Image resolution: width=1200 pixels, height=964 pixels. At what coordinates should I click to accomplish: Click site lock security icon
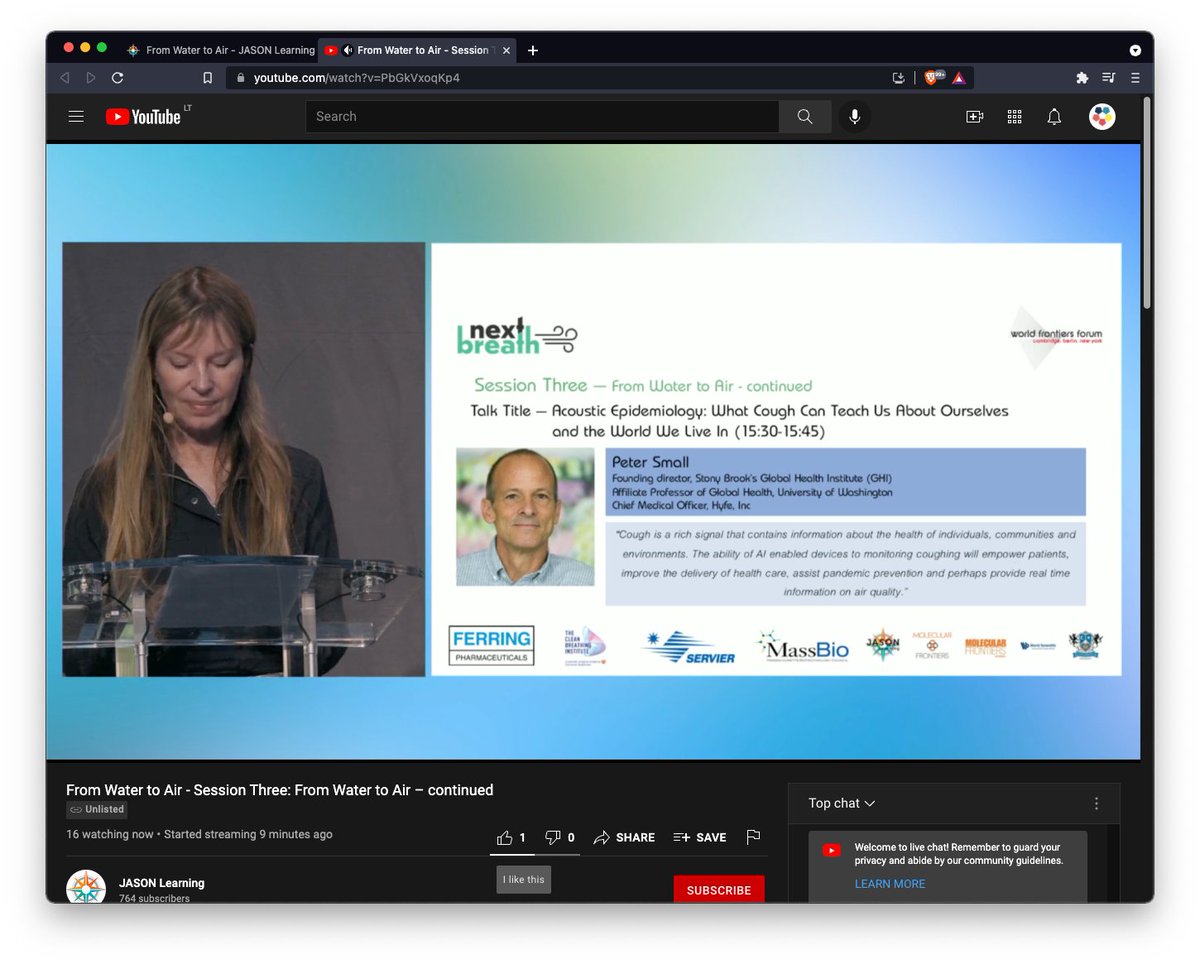(x=240, y=78)
